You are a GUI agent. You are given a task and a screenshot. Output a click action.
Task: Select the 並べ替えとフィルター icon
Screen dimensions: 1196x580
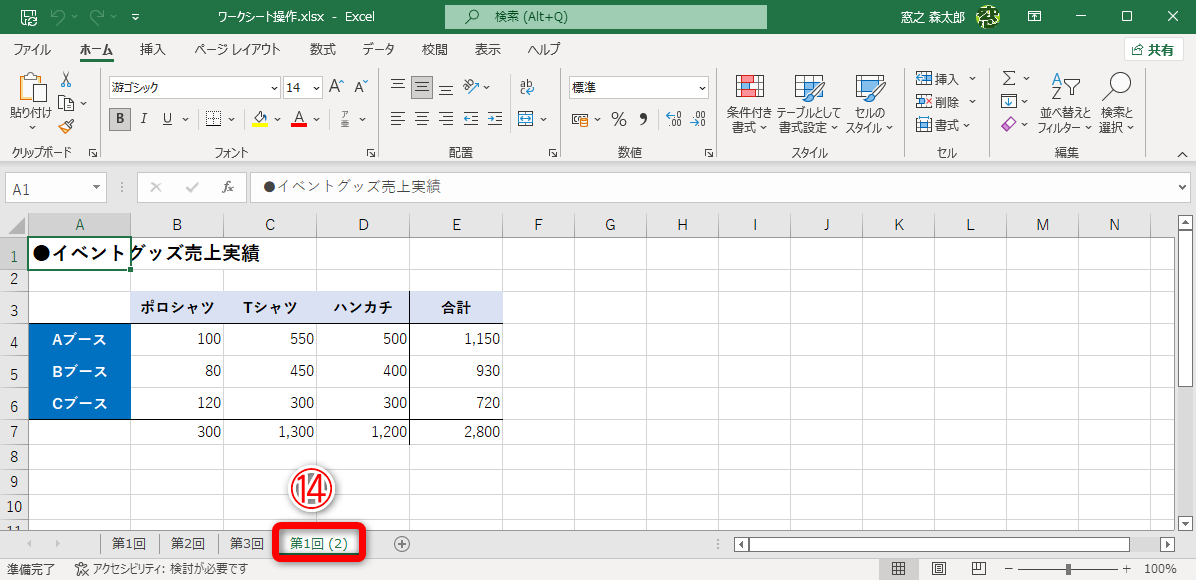tap(1062, 104)
